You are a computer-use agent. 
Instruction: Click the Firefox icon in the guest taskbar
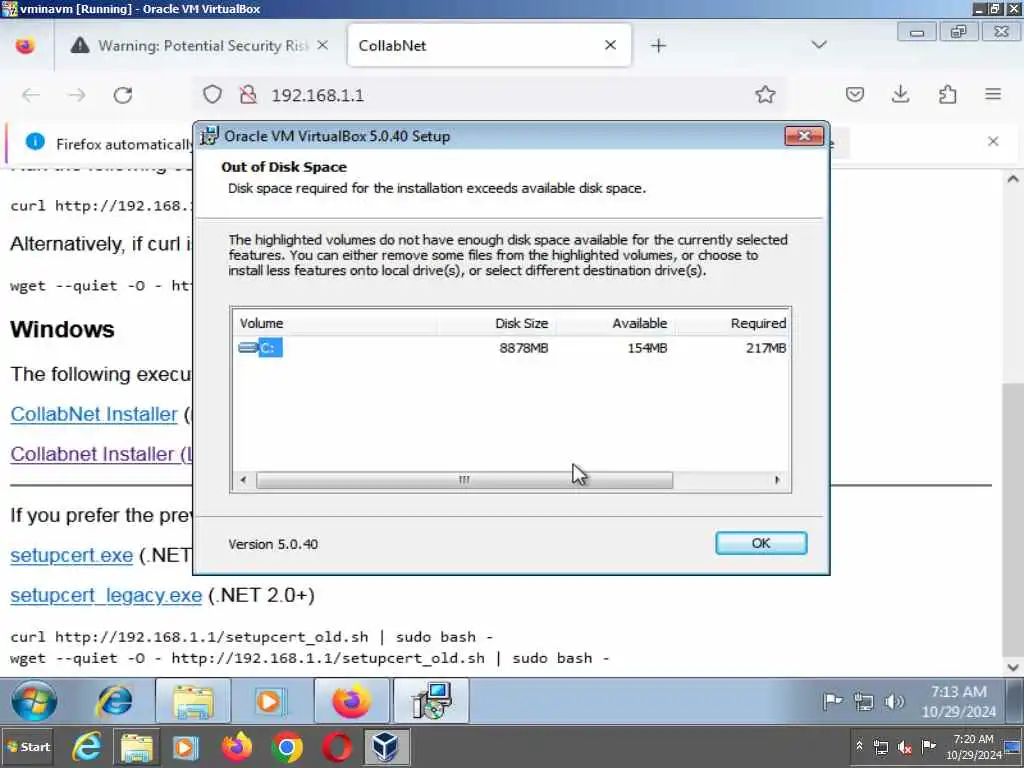pyautogui.click(x=351, y=701)
